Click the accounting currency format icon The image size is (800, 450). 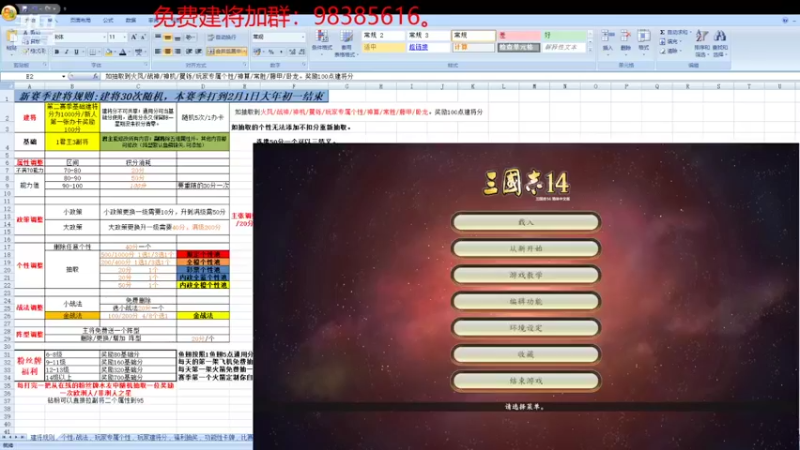click(x=258, y=52)
